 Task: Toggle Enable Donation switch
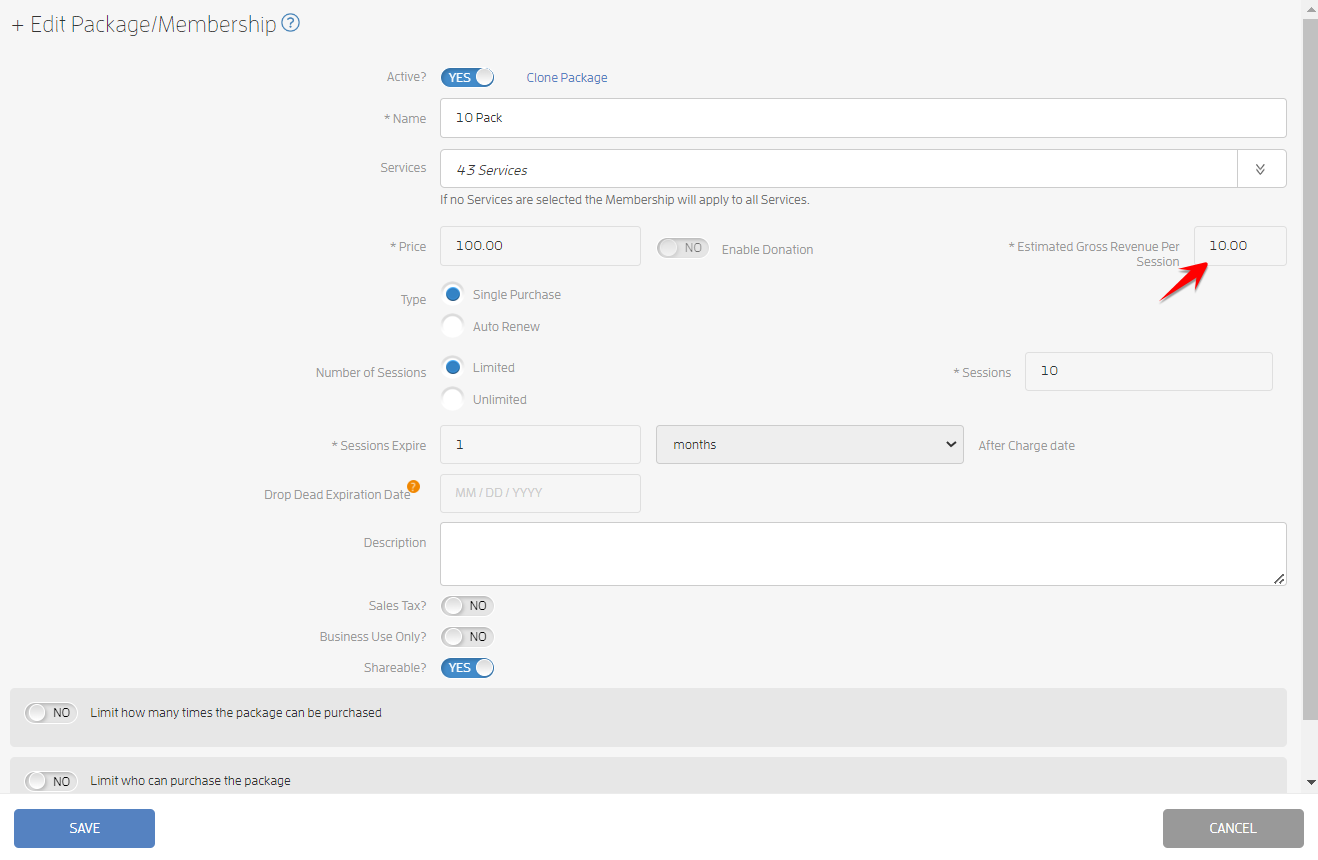pyautogui.click(x=683, y=248)
